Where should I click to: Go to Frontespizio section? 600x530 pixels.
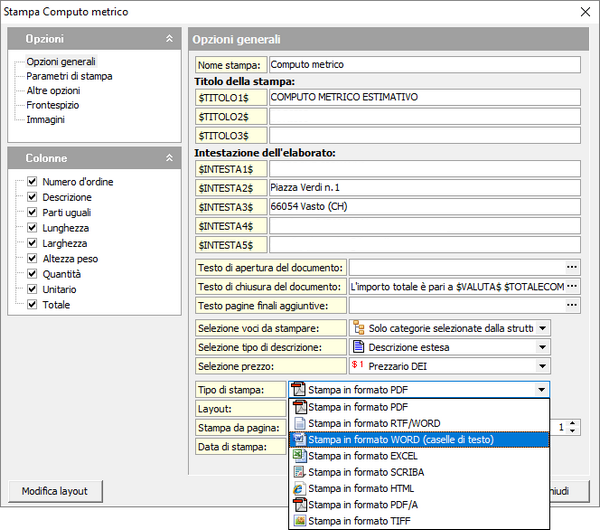tap(53, 105)
